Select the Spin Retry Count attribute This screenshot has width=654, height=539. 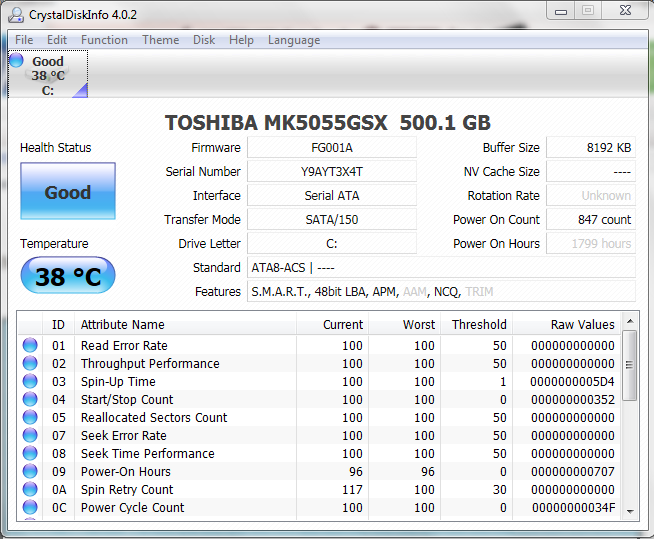tap(127, 489)
